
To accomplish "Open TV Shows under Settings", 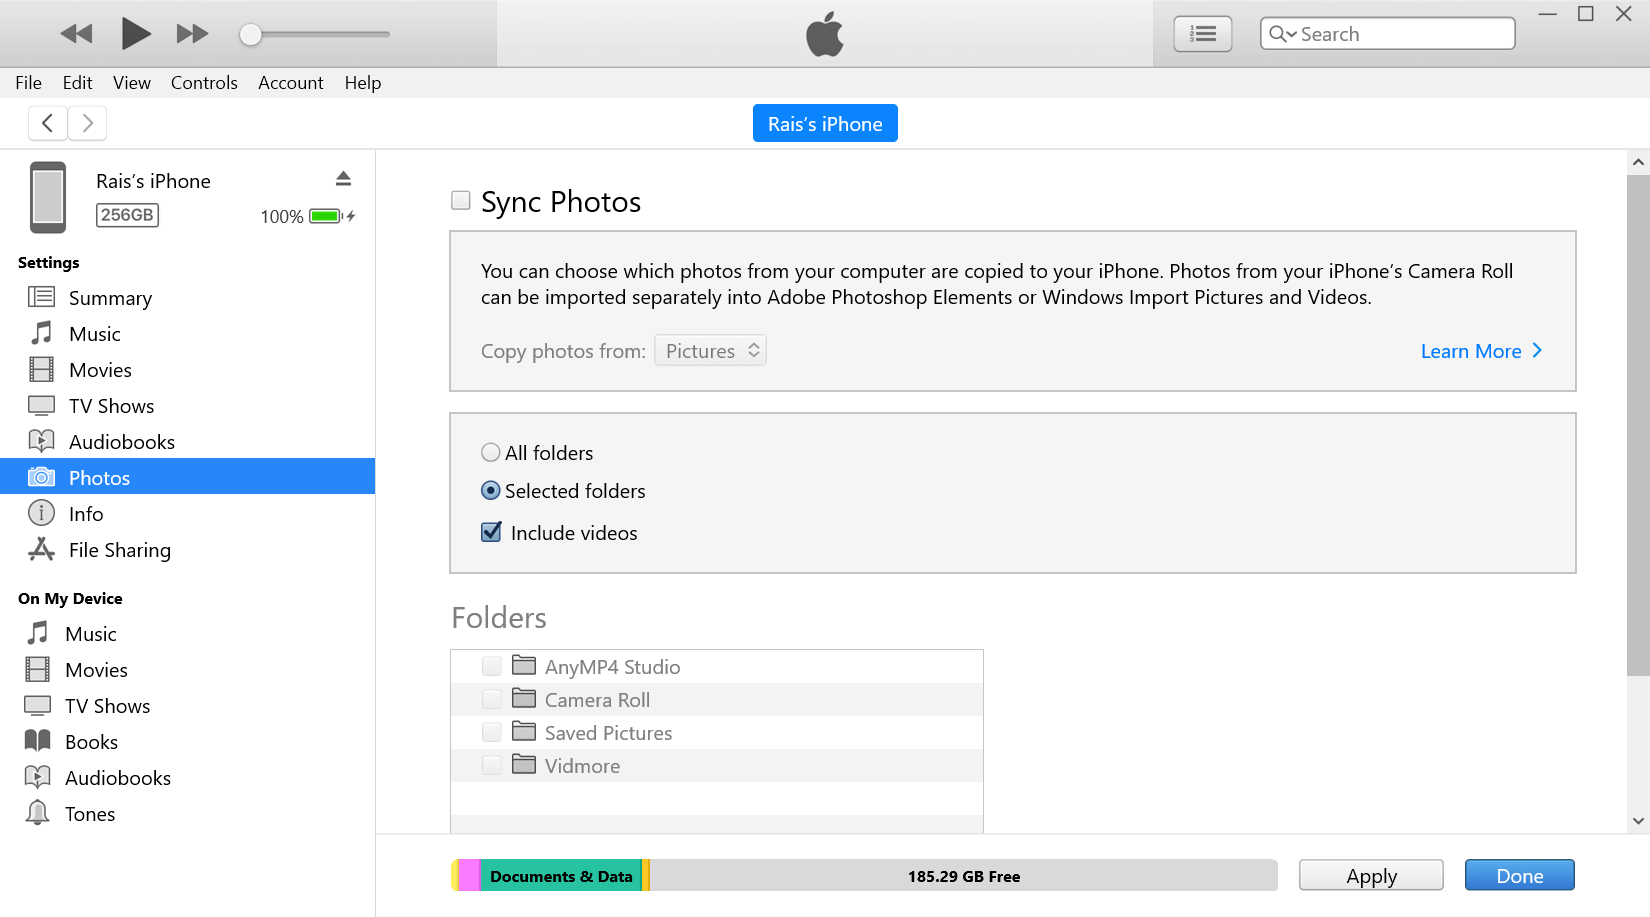I will coord(111,406).
